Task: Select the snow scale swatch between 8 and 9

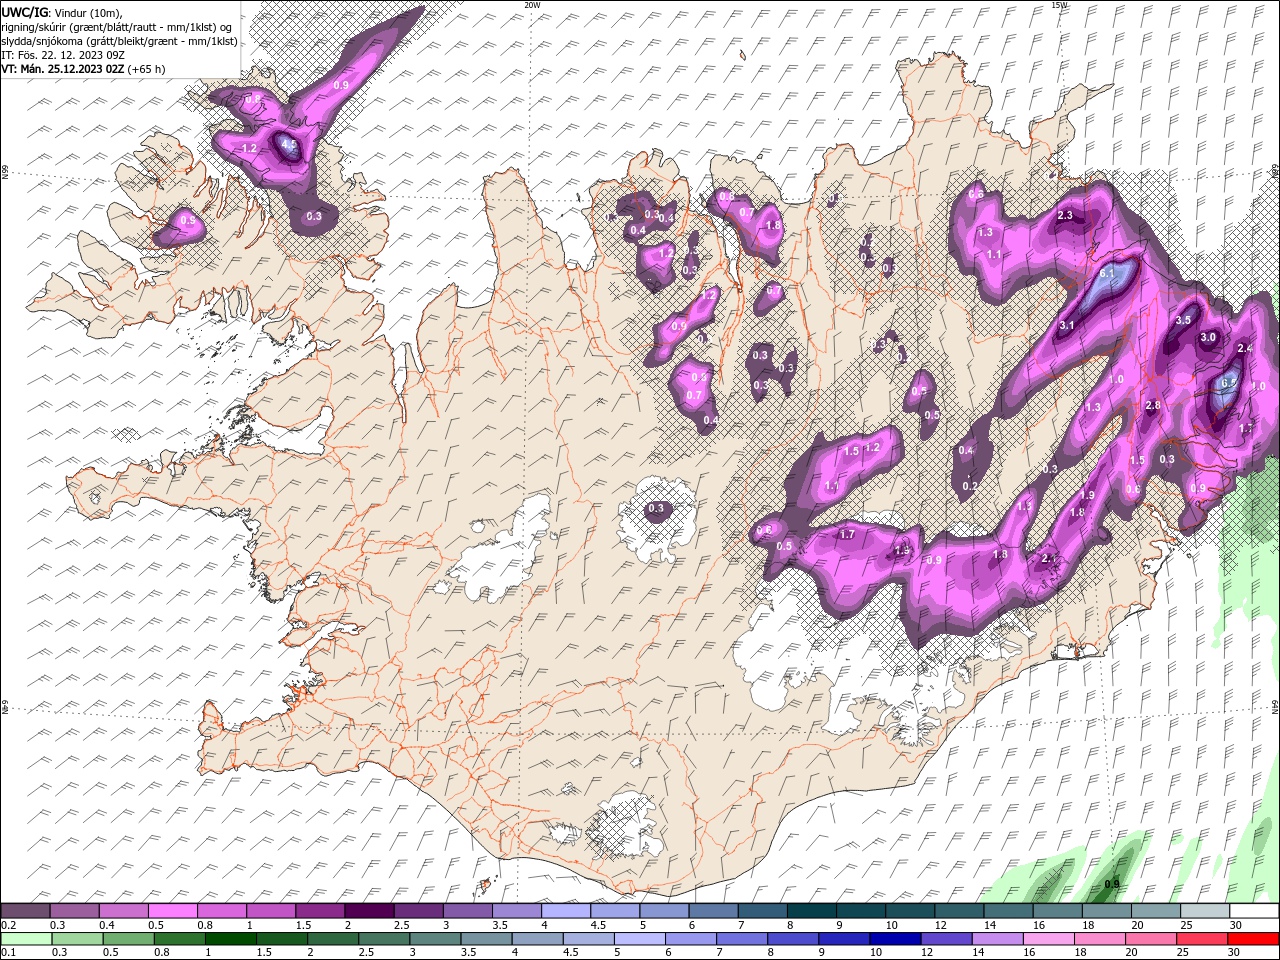Action: [812, 911]
